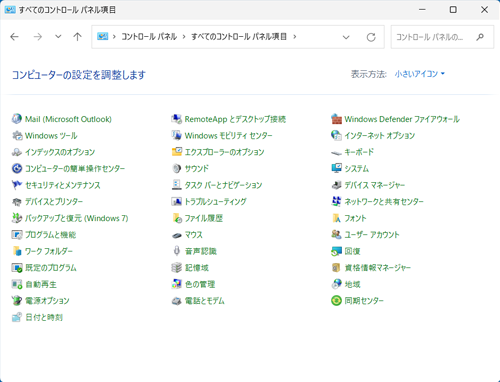Click the 電話とモデム icon
This screenshot has height=382, width=500.
(176, 301)
